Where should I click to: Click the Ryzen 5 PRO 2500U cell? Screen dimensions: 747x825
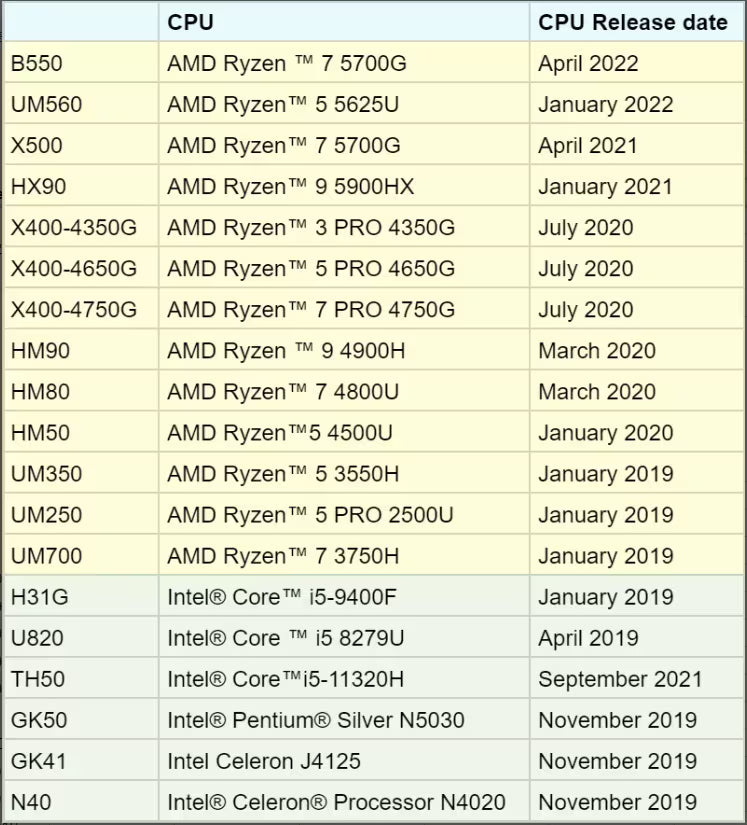pyautogui.click(x=310, y=515)
